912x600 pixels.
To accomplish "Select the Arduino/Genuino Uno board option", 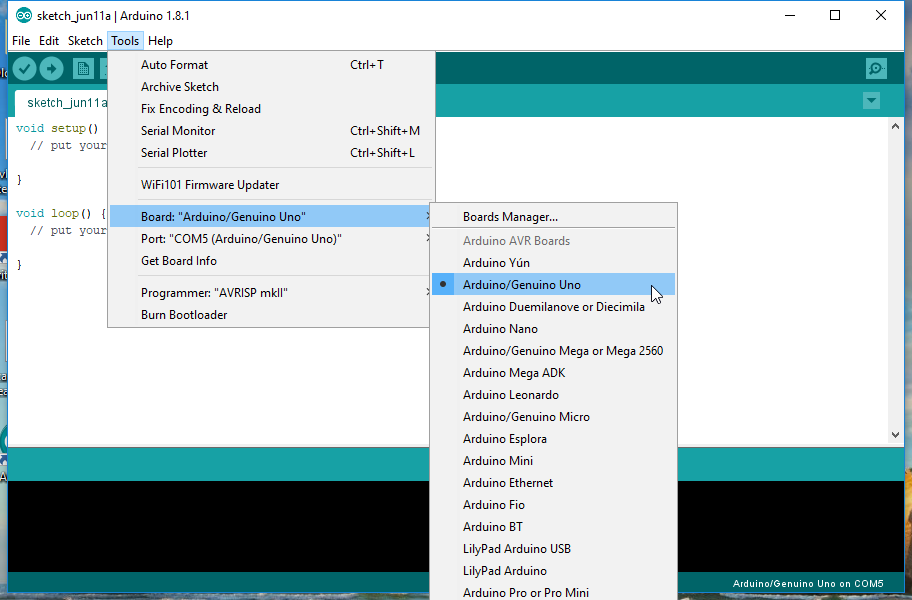I will [x=553, y=285].
